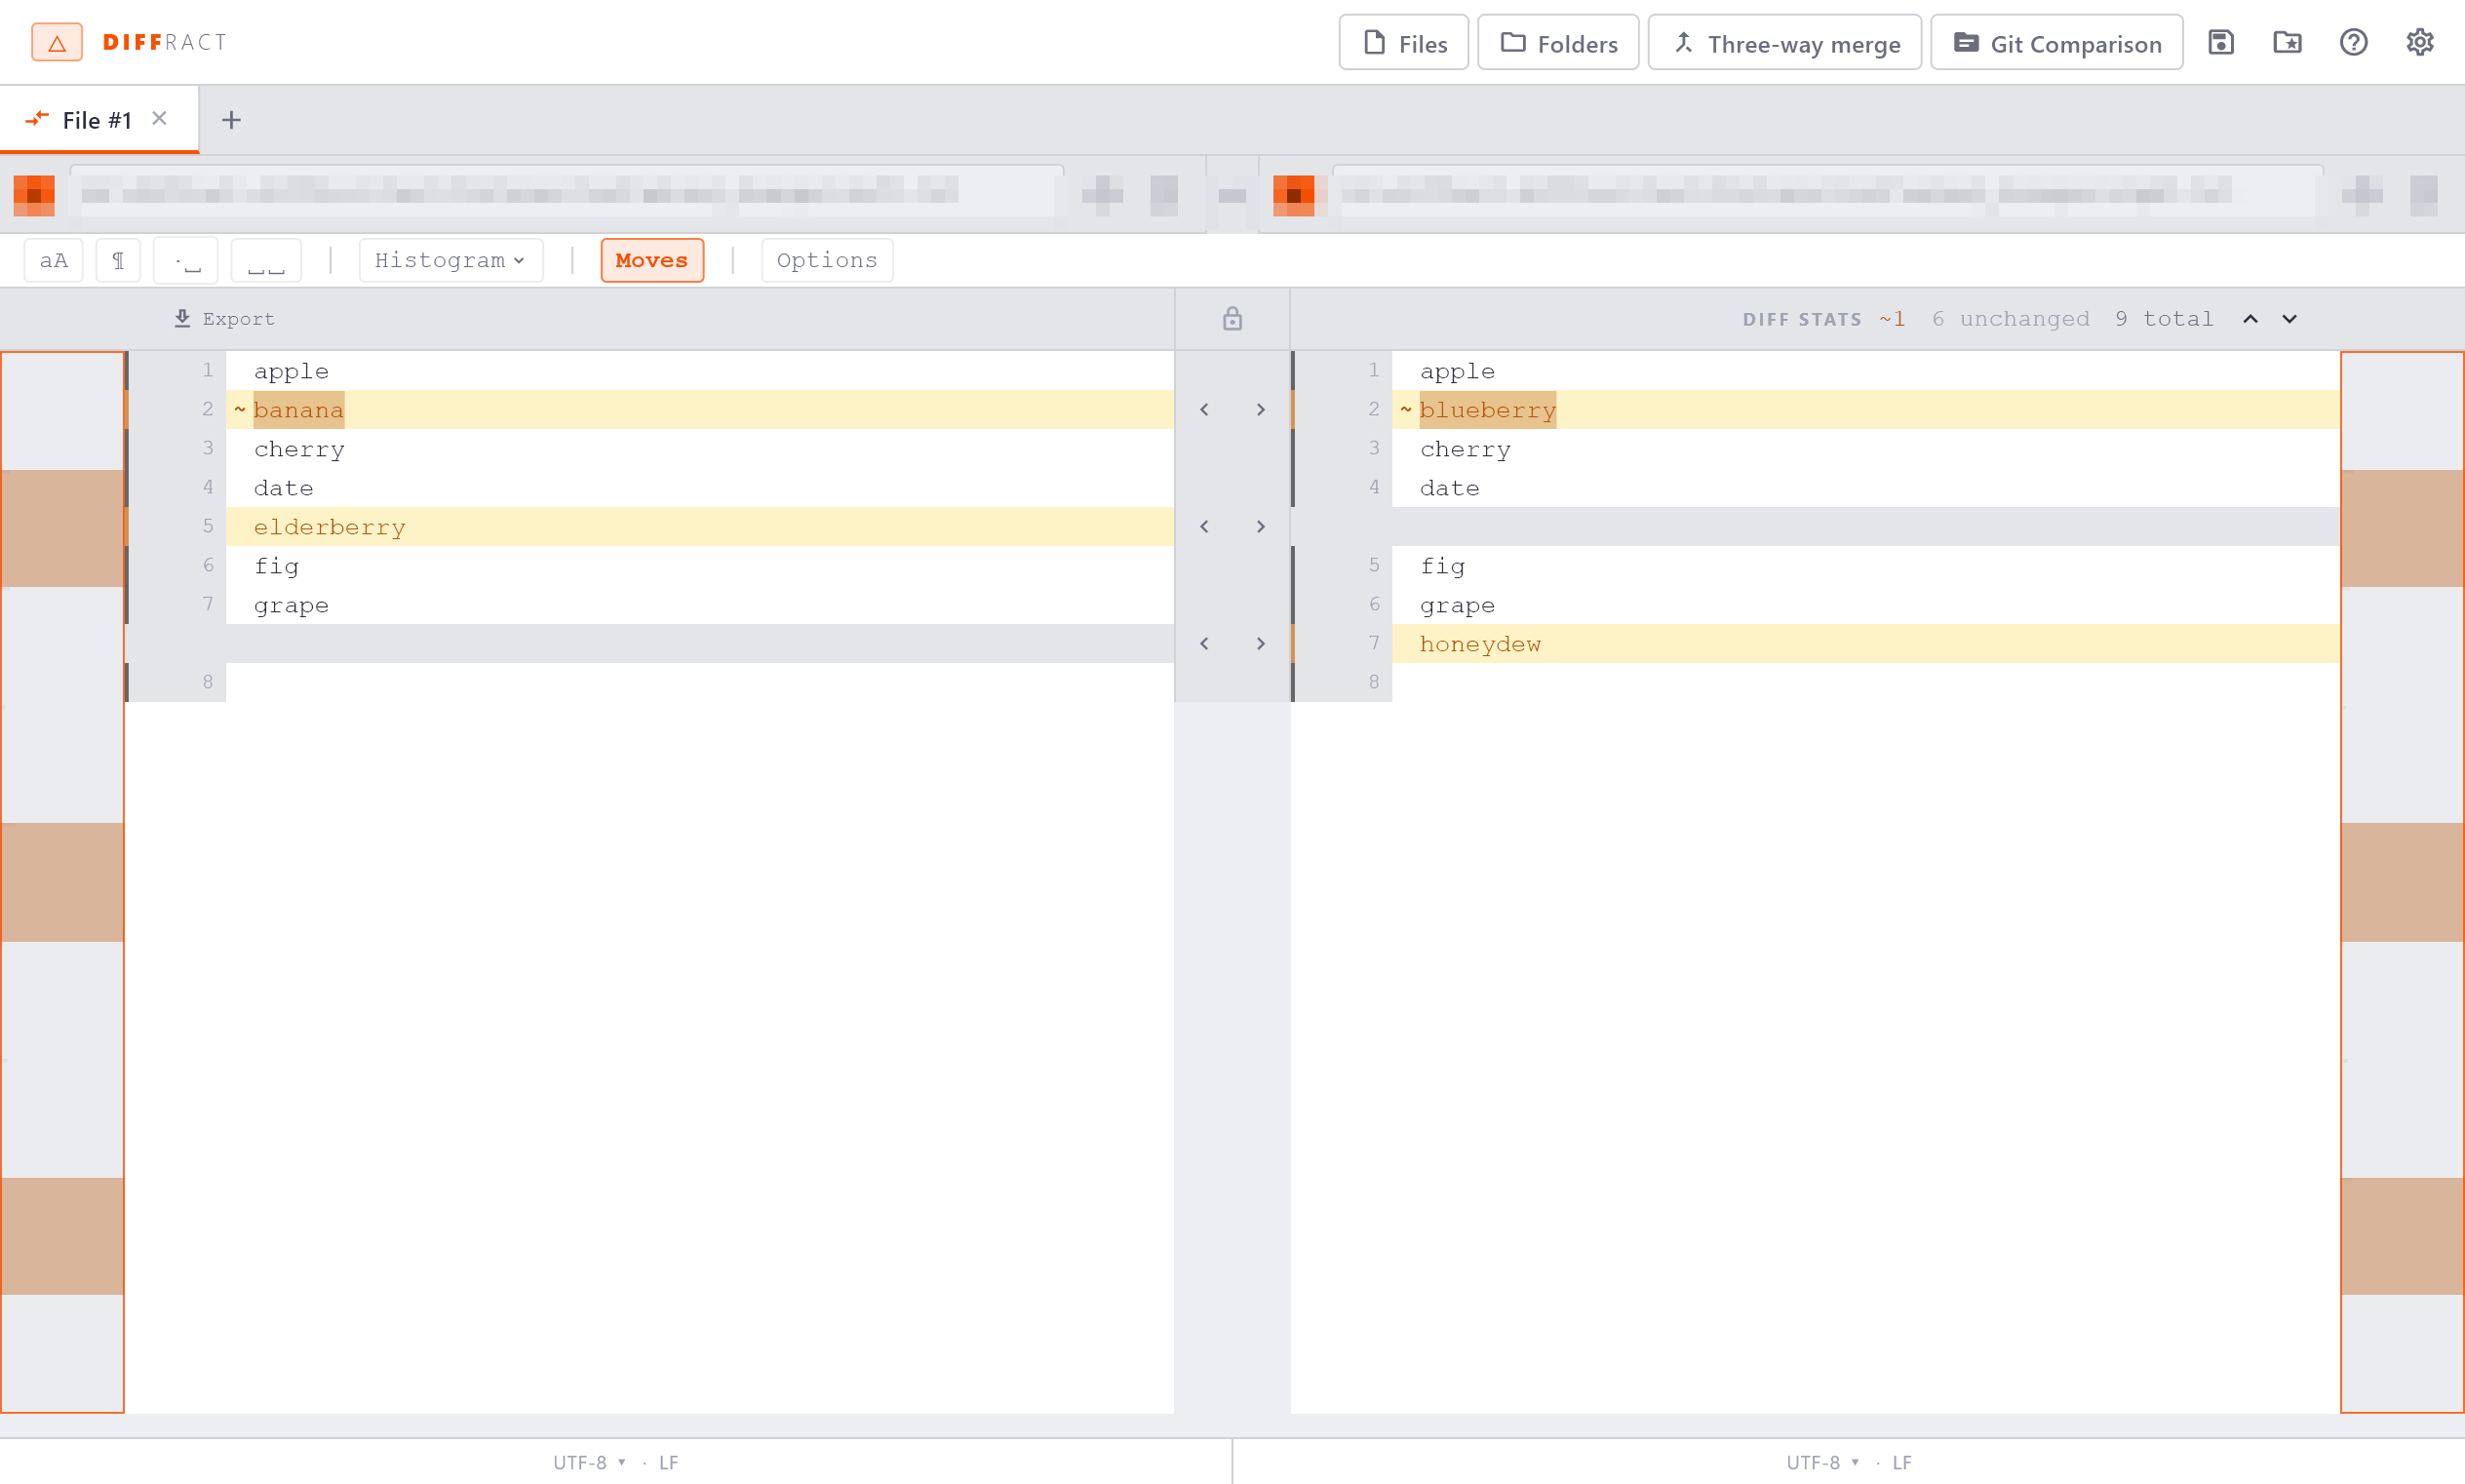Click the save session icon
The width and height of the screenshot is (2465, 1484).
(2221, 43)
